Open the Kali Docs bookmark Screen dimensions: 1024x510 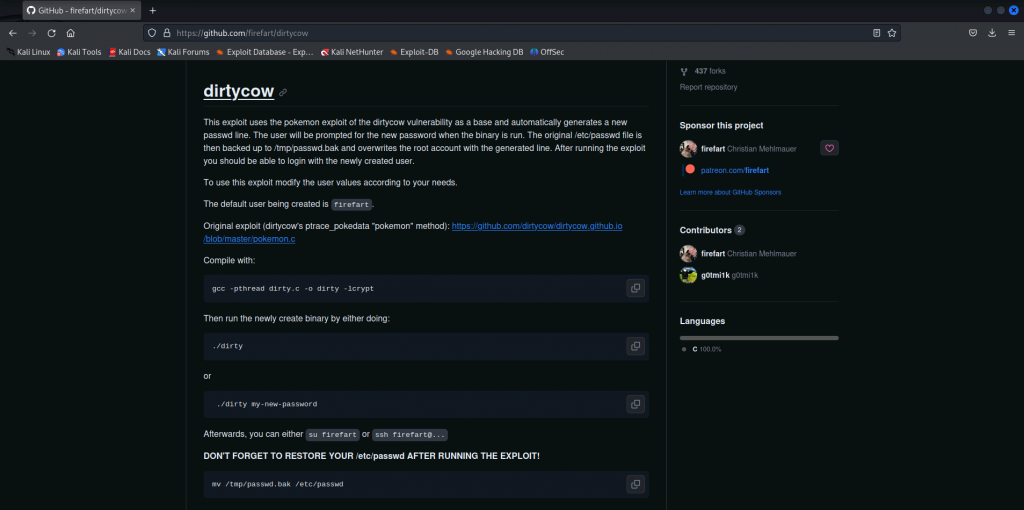click(130, 52)
